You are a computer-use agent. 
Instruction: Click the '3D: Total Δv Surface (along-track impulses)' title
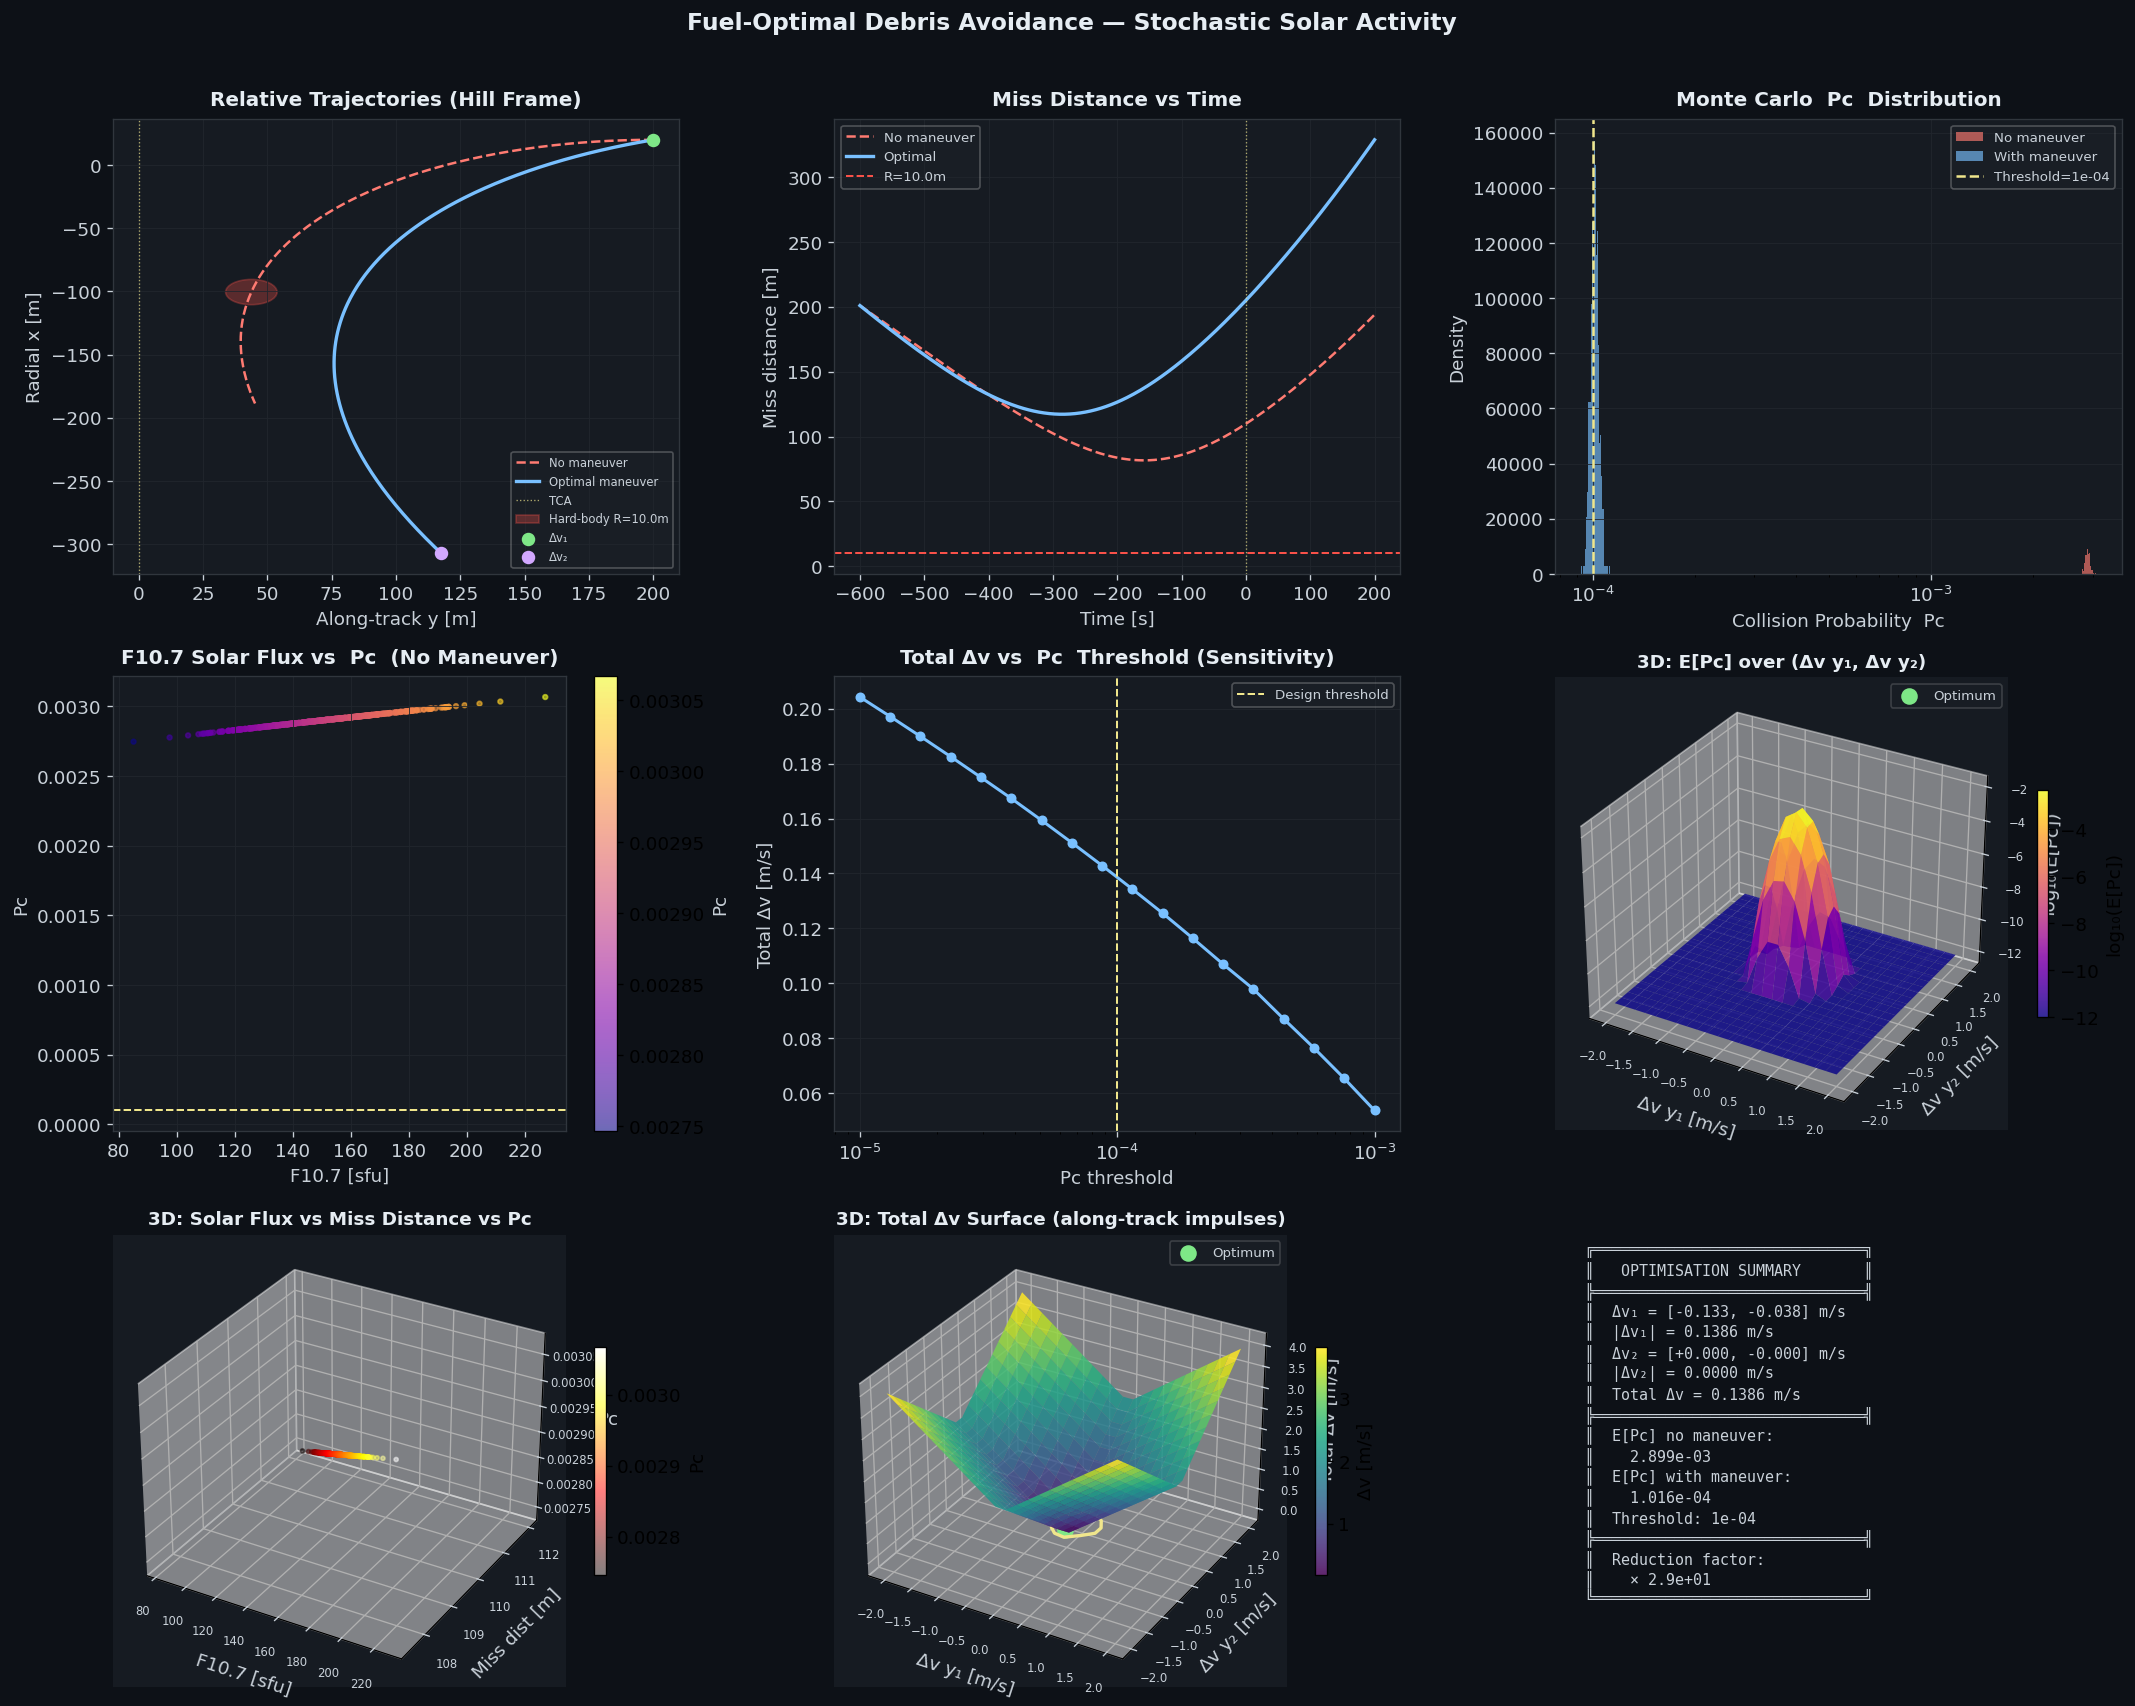point(1060,1219)
